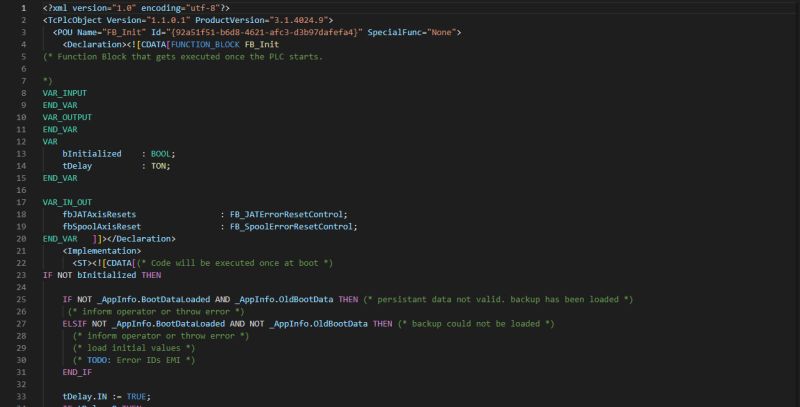Click the XML declaration on line 1
Image resolution: width=800 pixels, height=407 pixels.
coord(136,8)
